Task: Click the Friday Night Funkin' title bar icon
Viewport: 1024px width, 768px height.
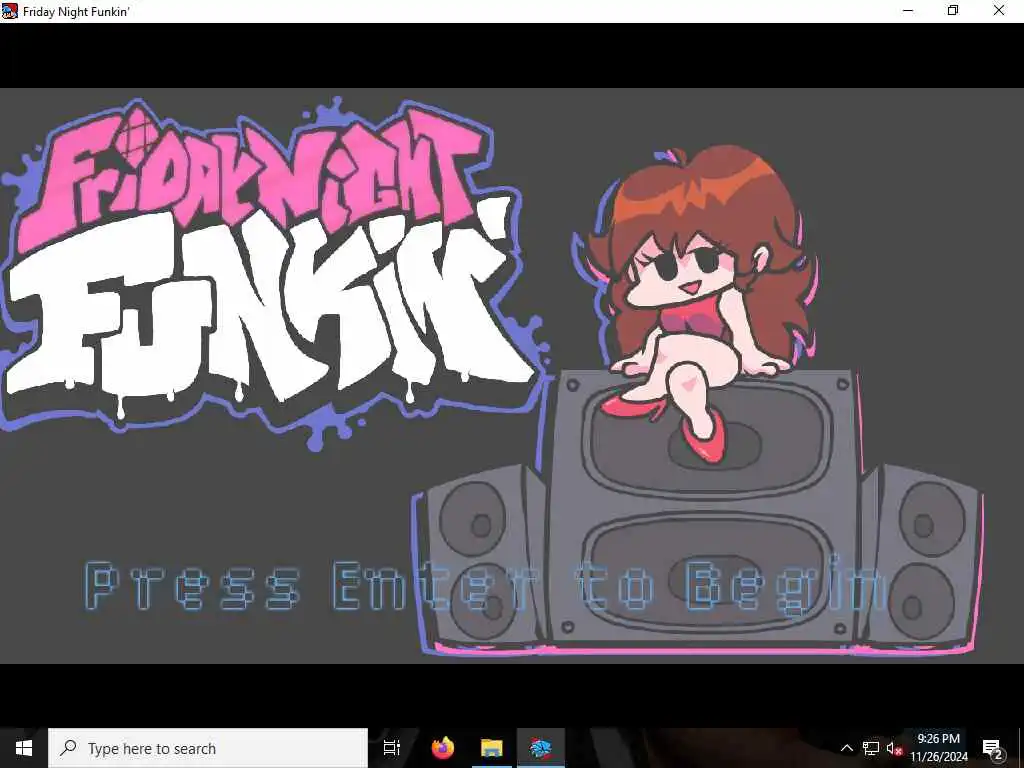Action: tap(10, 11)
